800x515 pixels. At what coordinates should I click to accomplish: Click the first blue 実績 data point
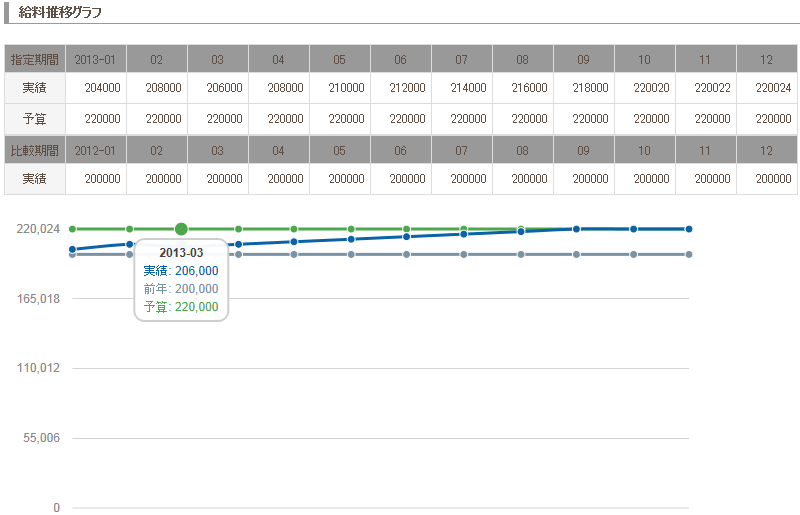(x=72, y=249)
